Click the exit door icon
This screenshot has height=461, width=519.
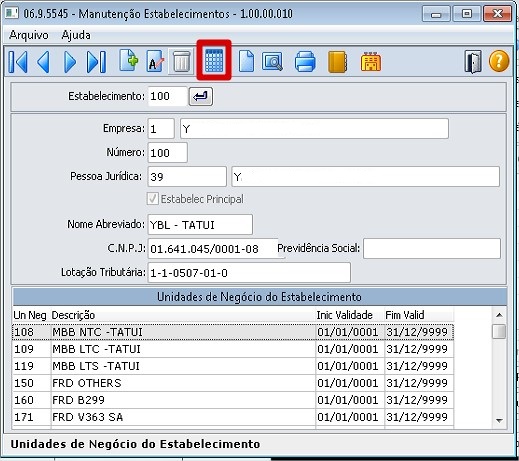coord(473,62)
